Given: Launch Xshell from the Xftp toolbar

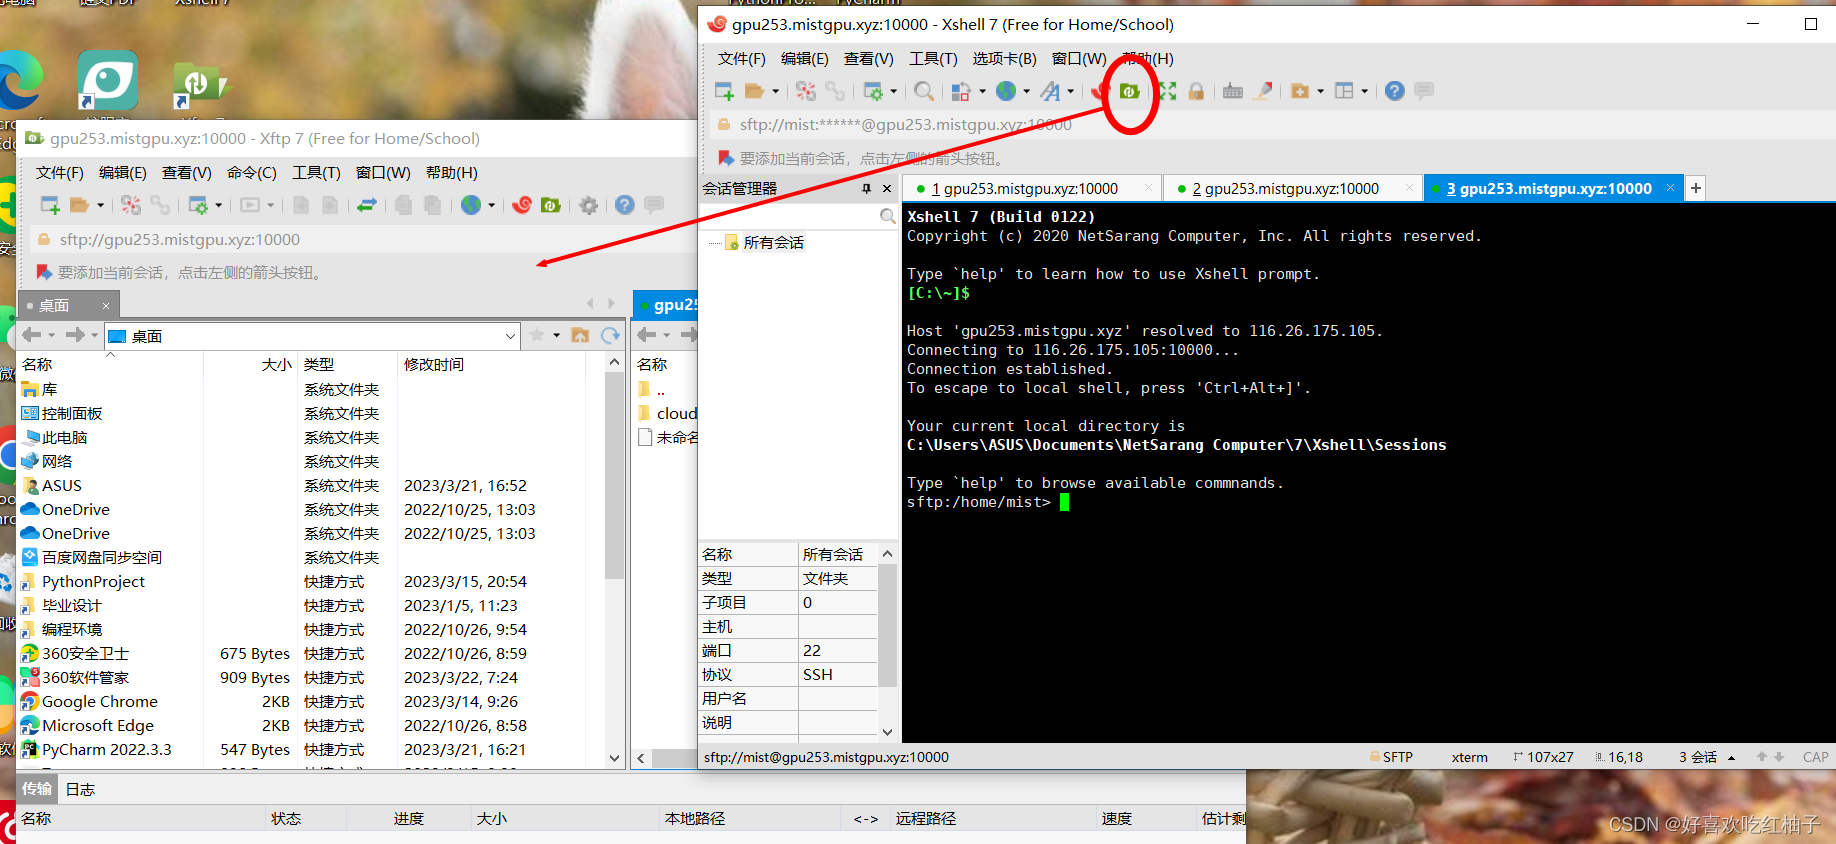Looking at the screenshot, I should (x=522, y=205).
